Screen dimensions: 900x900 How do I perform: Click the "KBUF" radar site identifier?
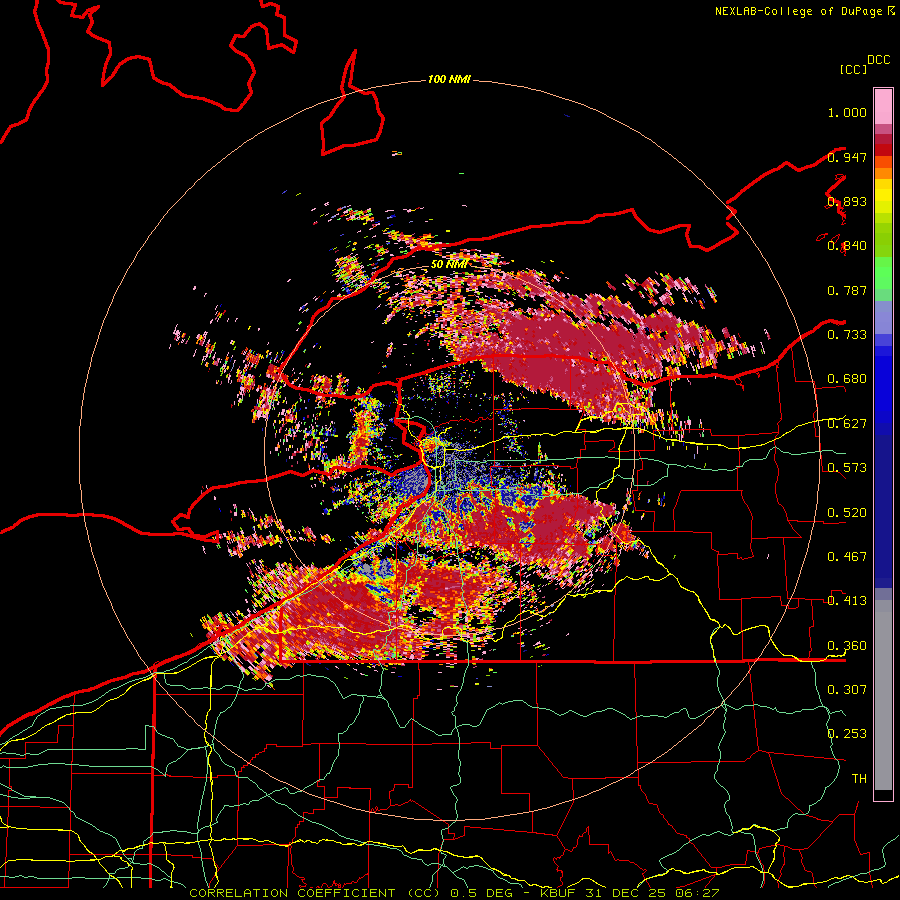560,893
